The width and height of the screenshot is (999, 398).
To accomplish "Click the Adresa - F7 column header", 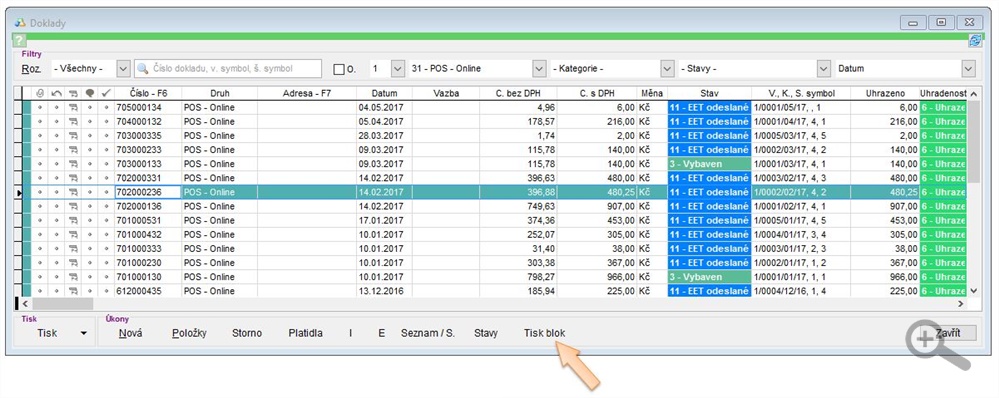I will pyautogui.click(x=307, y=93).
